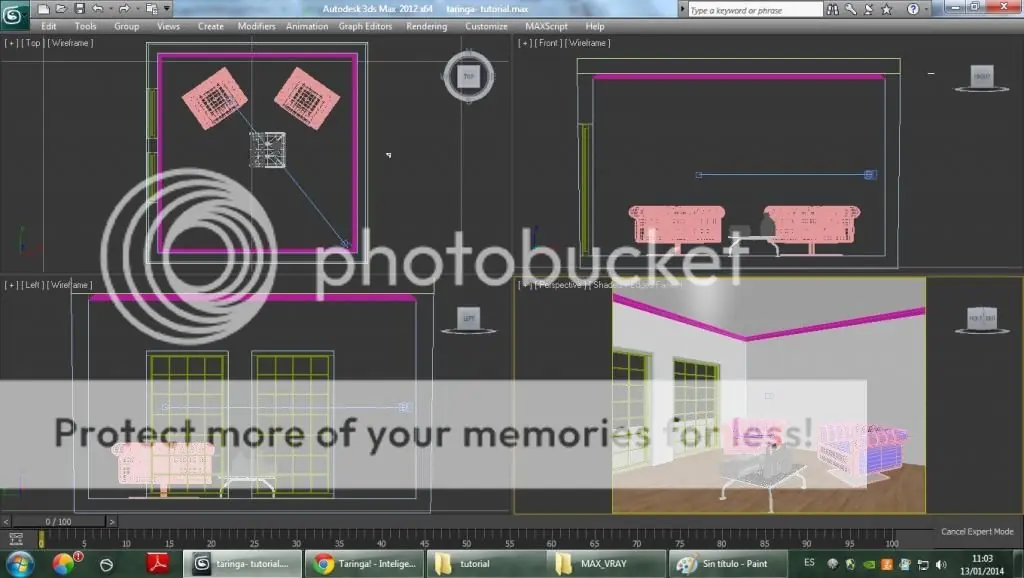Viewport: 1024px width, 578px height.
Task: Click the Sign In key icon
Action: coord(850,8)
